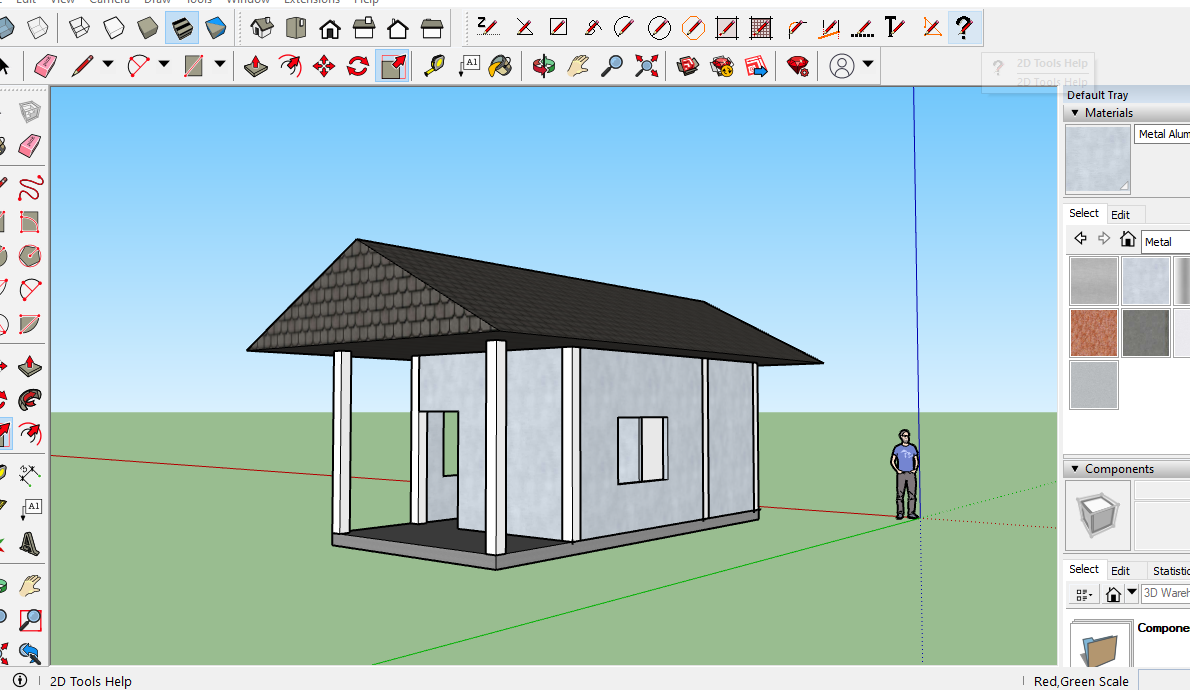Switch to Components Edit tab

1120,571
